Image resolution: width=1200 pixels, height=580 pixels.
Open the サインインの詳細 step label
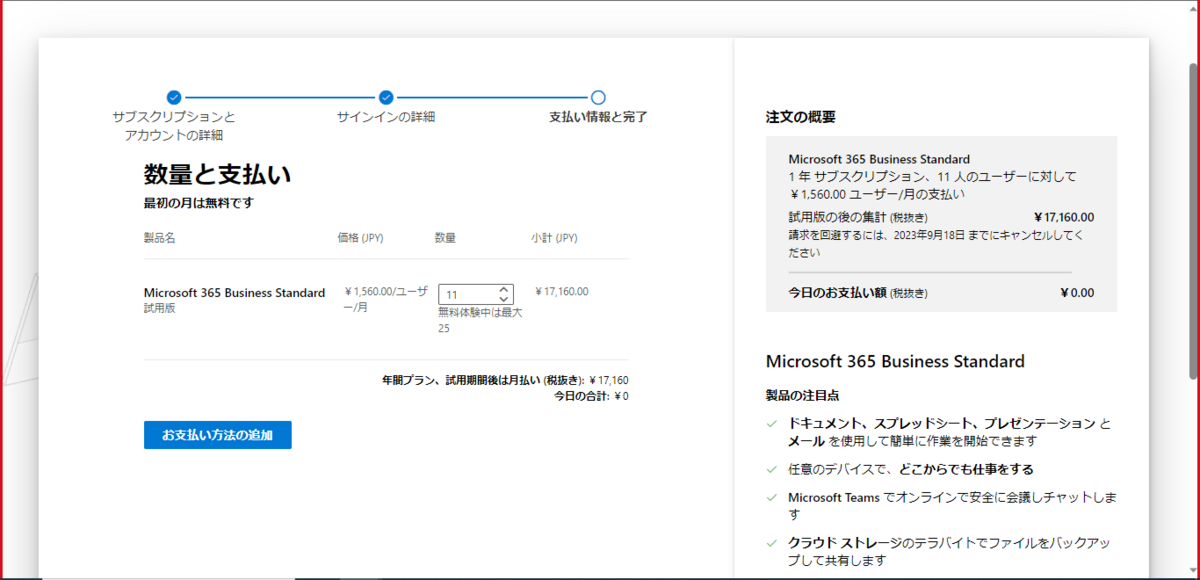(386, 117)
